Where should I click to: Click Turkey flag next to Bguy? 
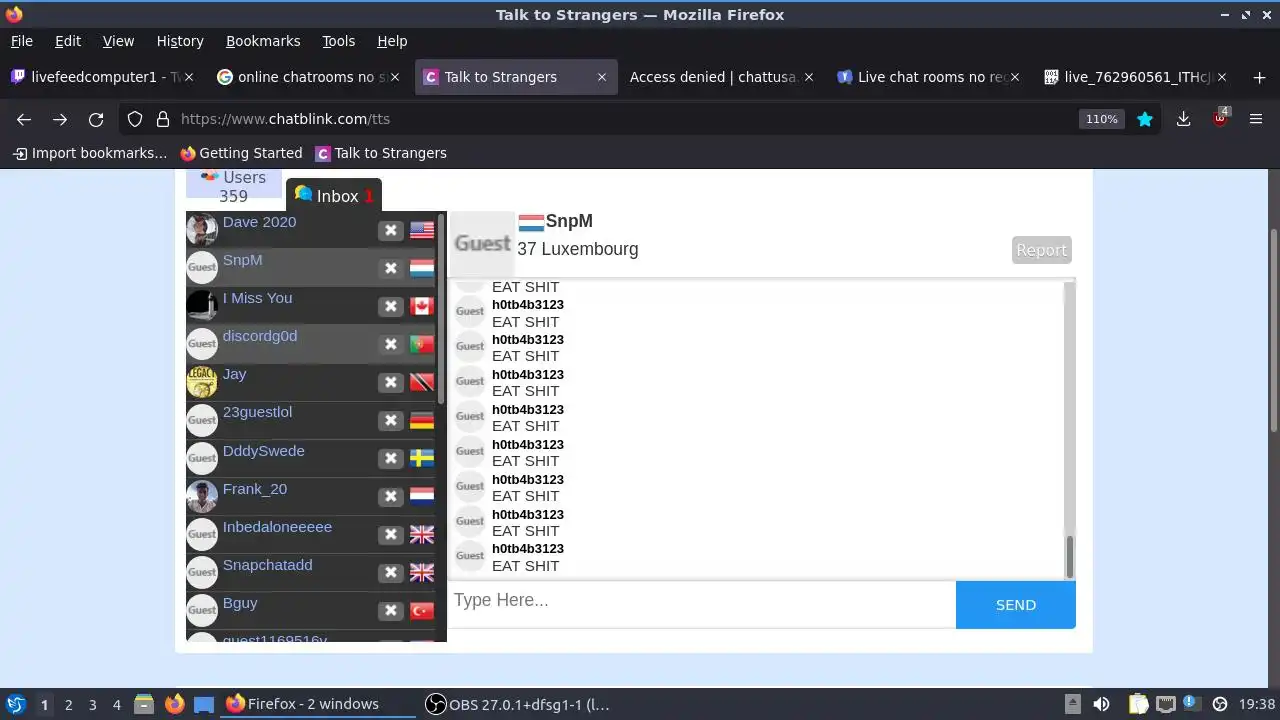click(x=422, y=610)
